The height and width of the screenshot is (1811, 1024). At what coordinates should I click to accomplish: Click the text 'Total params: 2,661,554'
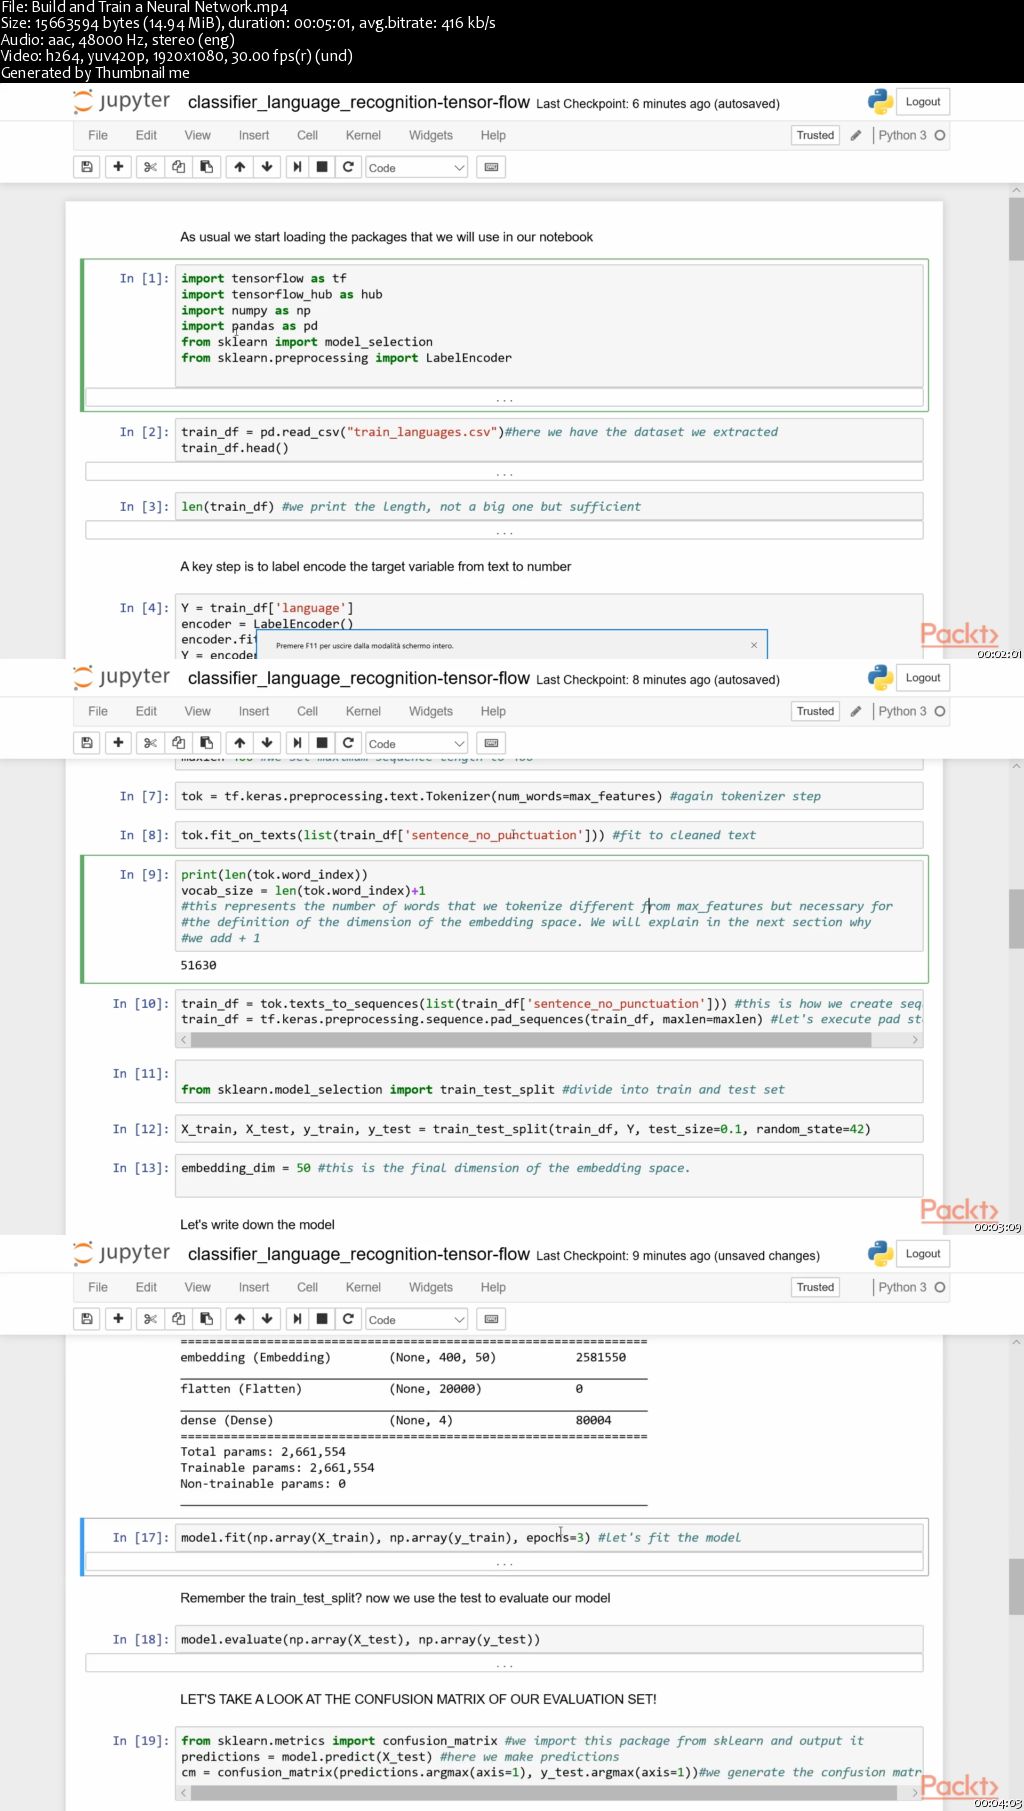coord(263,1451)
